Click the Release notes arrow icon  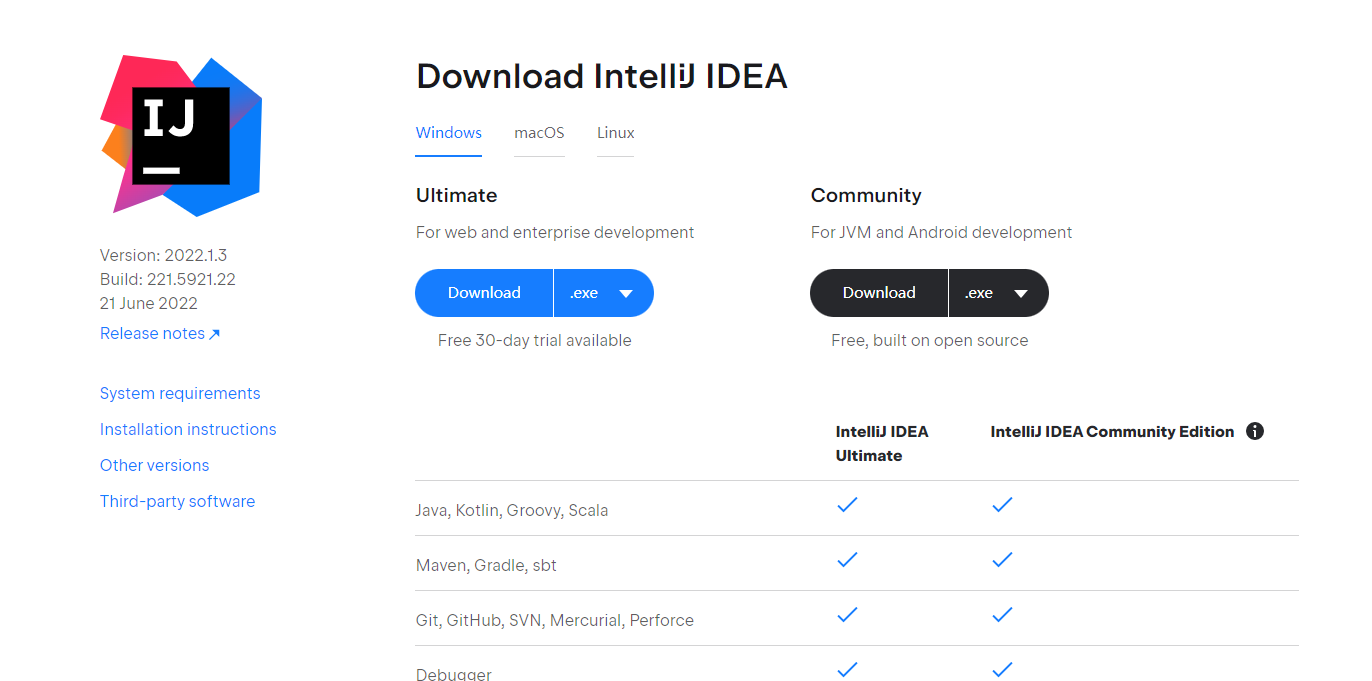tap(214, 334)
